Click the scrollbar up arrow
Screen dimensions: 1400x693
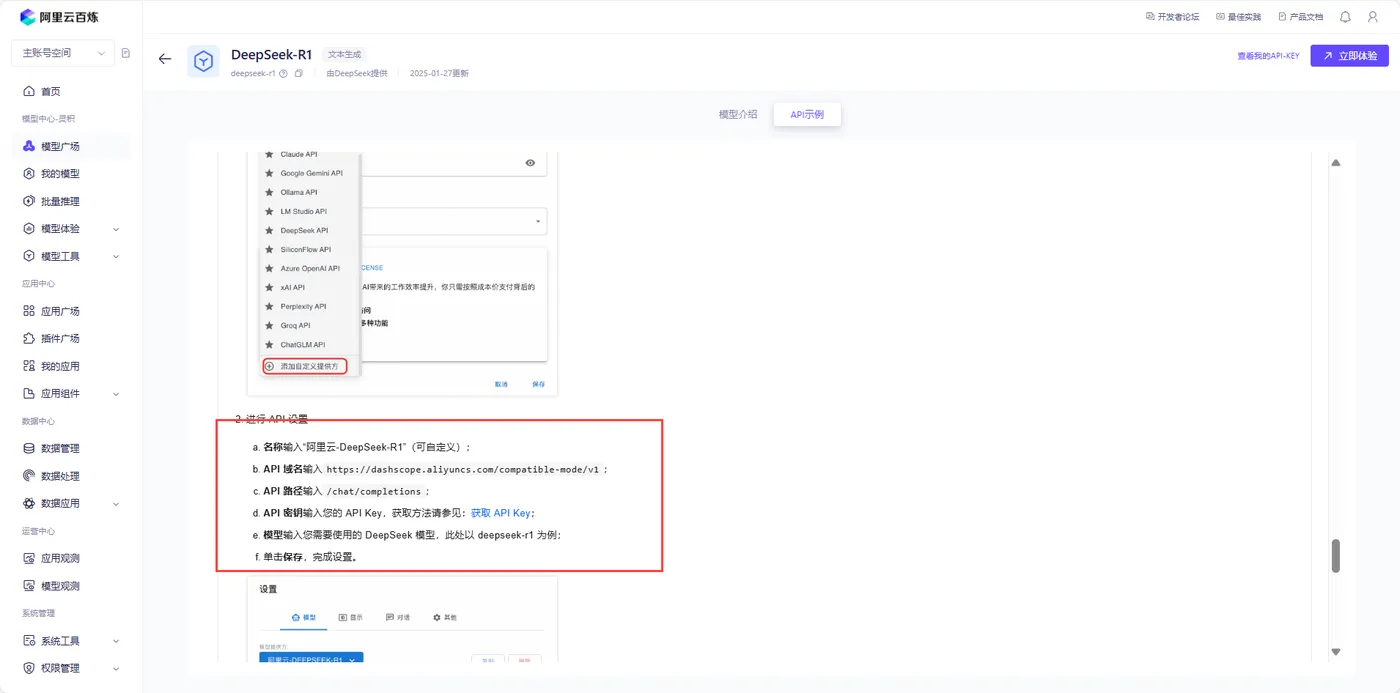1336,163
